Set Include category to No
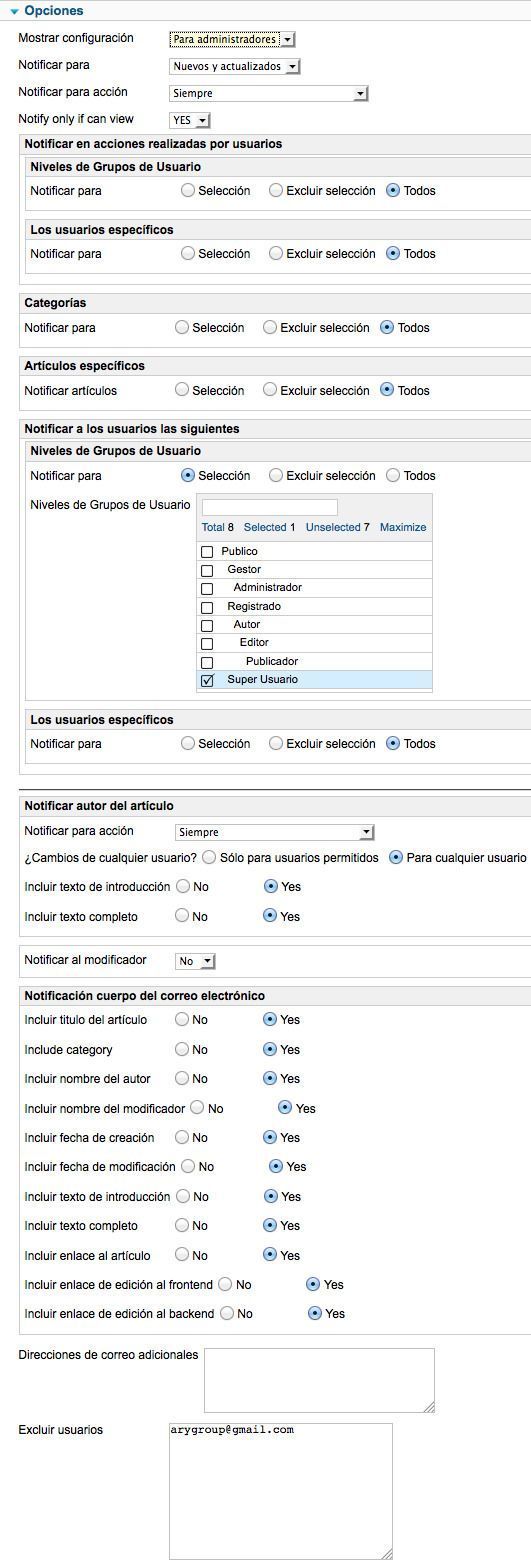Image resolution: width=531 pixels, height=1564 pixels. 182,1049
